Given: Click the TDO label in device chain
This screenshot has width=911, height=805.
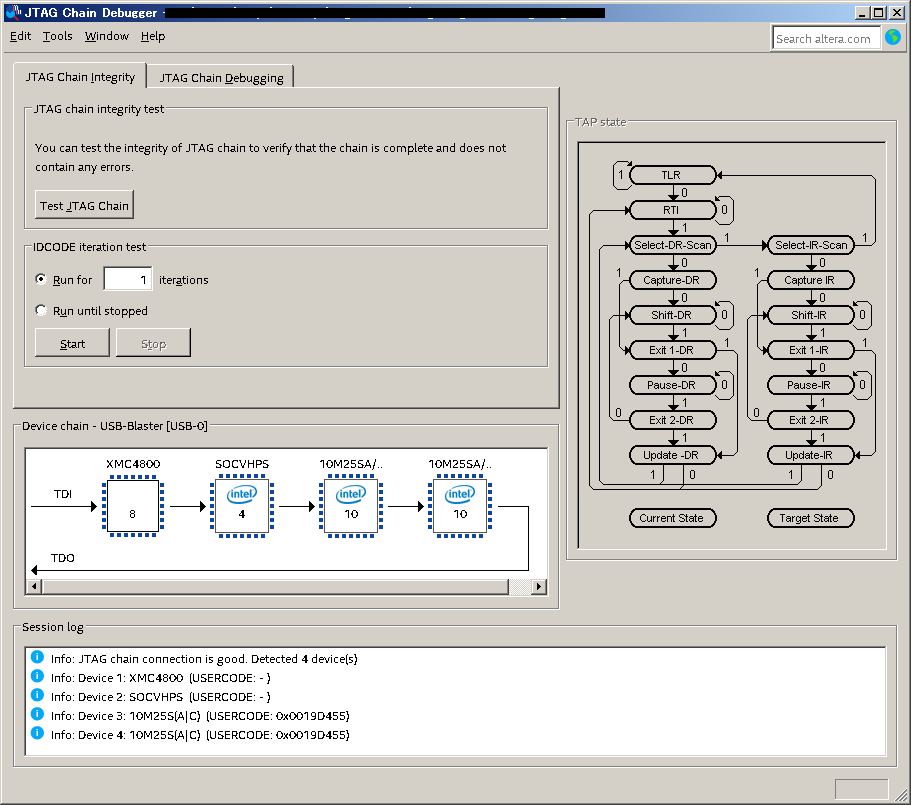Looking at the screenshot, I should (x=63, y=558).
